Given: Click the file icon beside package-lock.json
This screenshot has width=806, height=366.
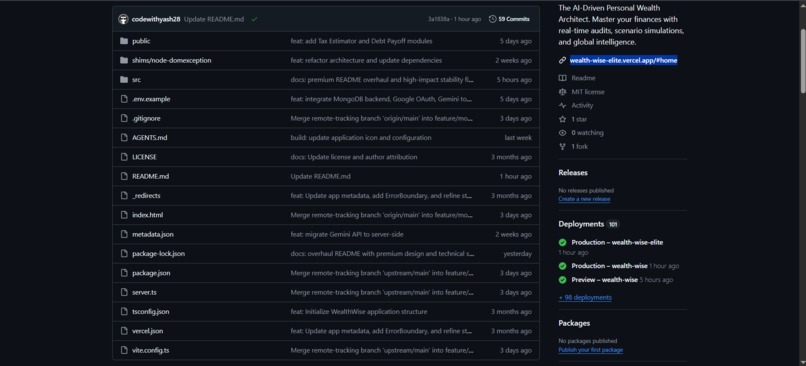Looking at the screenshot, I should point(123,253).
